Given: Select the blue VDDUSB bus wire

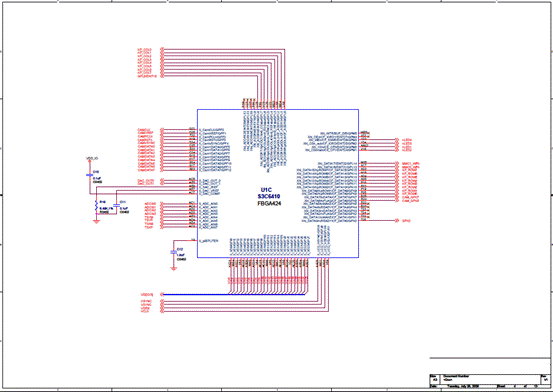Looking at the screenshot, I should 234,294.
